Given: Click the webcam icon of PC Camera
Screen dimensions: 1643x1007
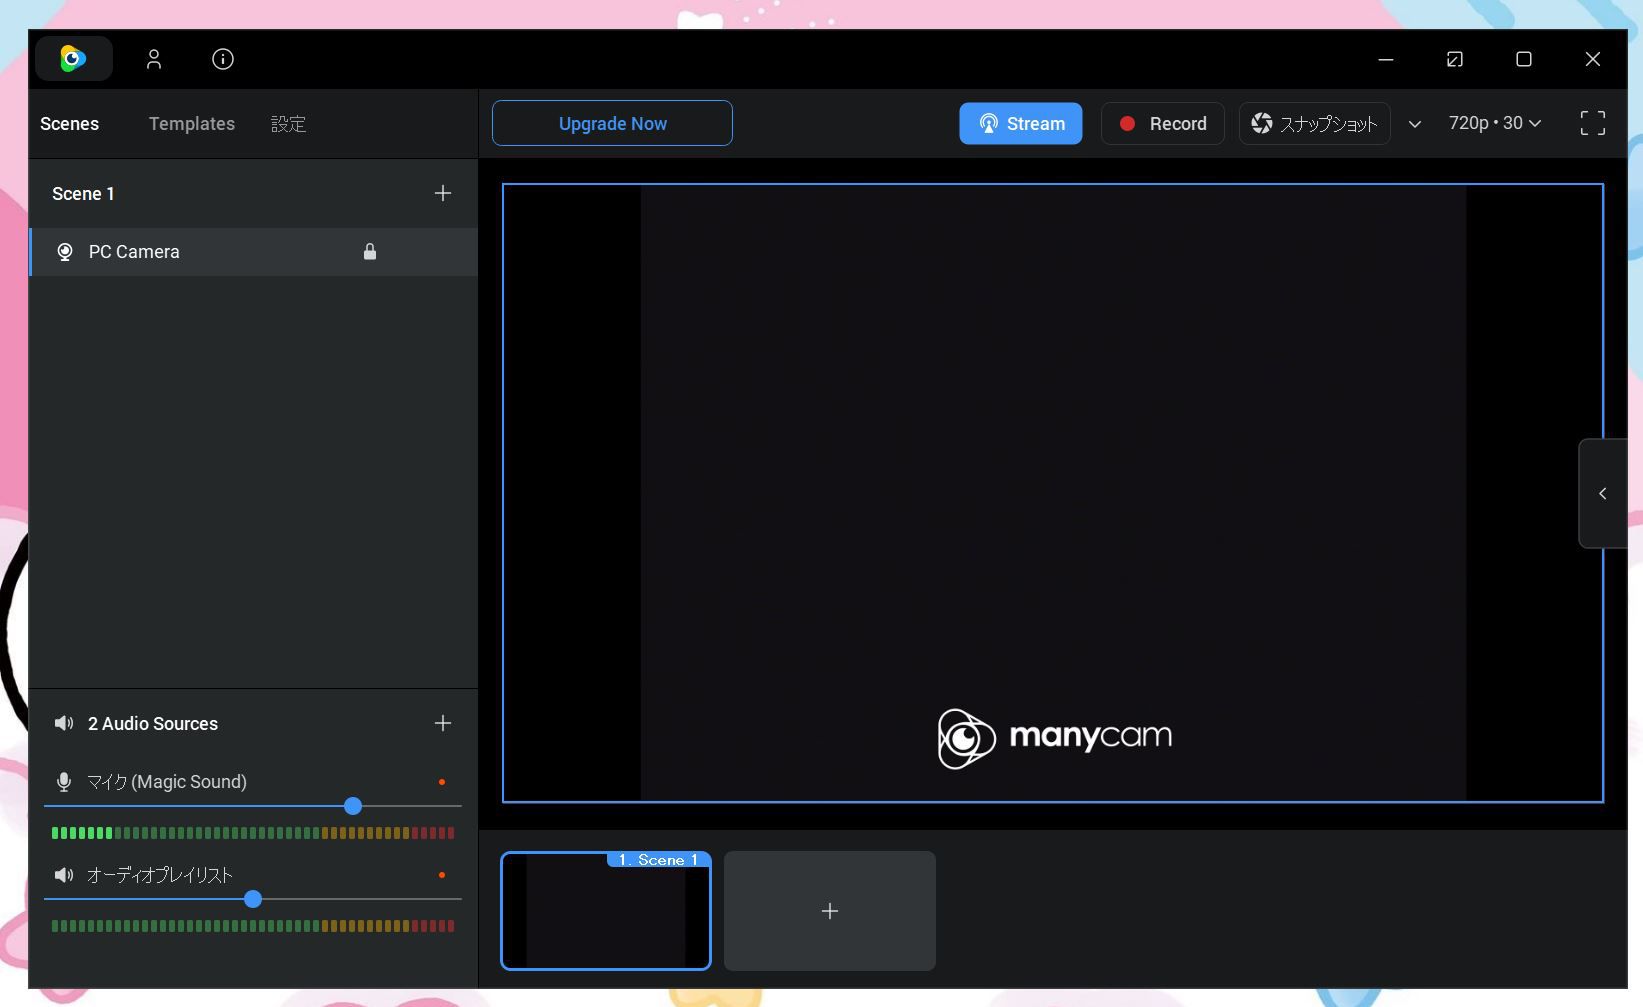Looking at the screenshot, I should point(65,252).
